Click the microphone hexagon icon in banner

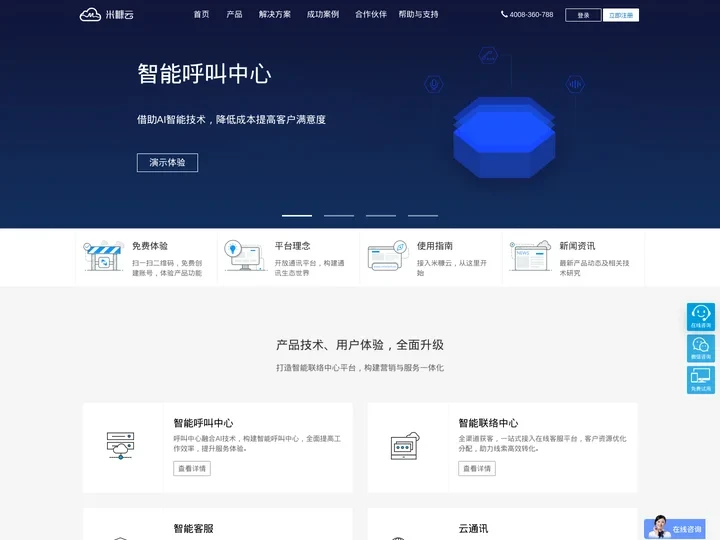[x=433, y=84]
